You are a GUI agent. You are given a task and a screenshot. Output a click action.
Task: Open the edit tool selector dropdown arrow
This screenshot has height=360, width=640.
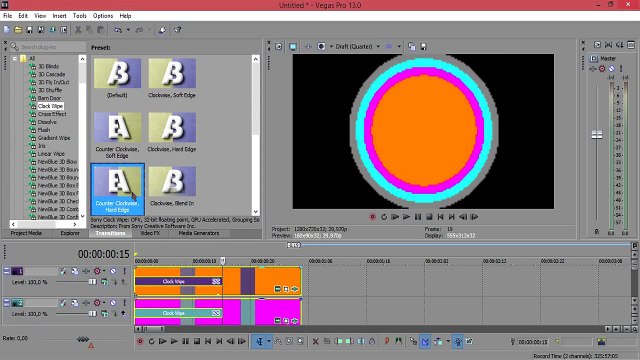[269, 341]
